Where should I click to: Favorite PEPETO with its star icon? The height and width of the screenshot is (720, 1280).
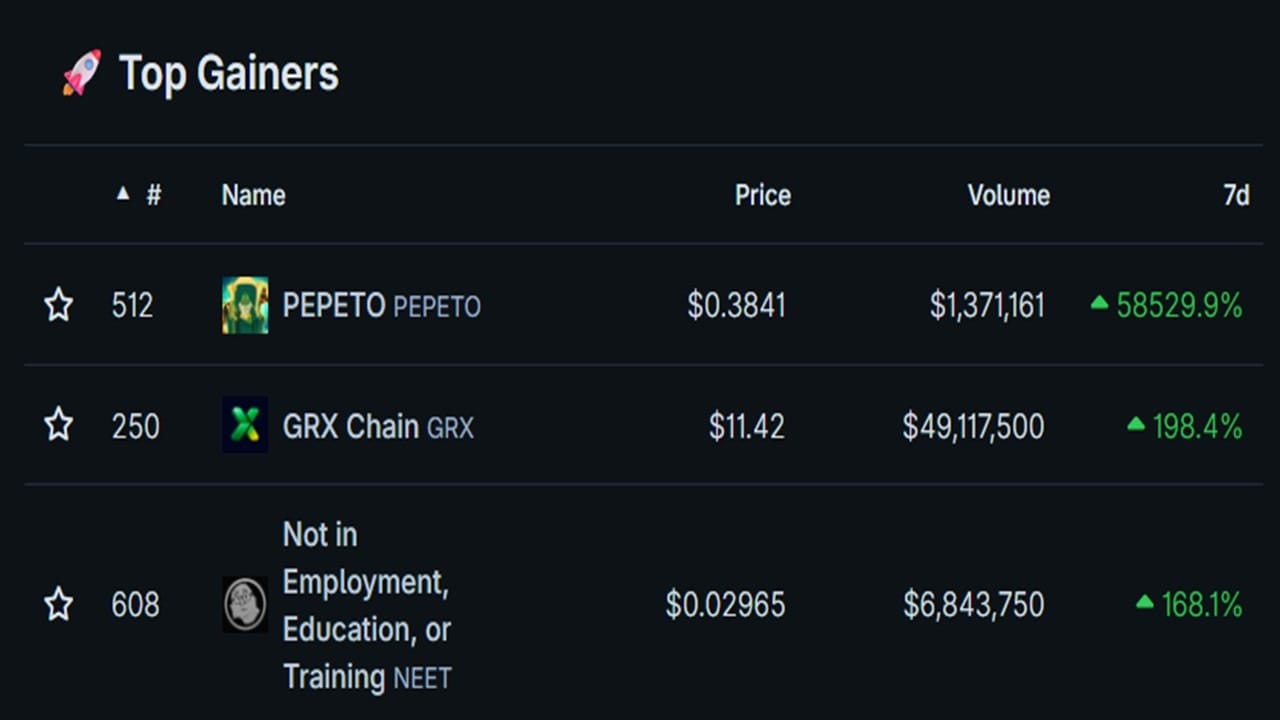tap(59, 305)
